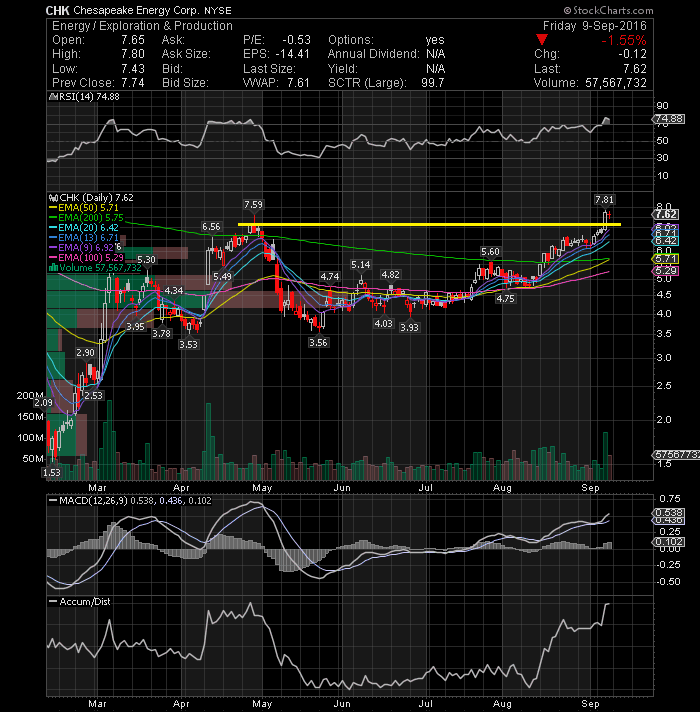This screenshot has width=700, height=712.
Task: Click the 57567732 volume tag on right axis
Action: click(676, 455)
